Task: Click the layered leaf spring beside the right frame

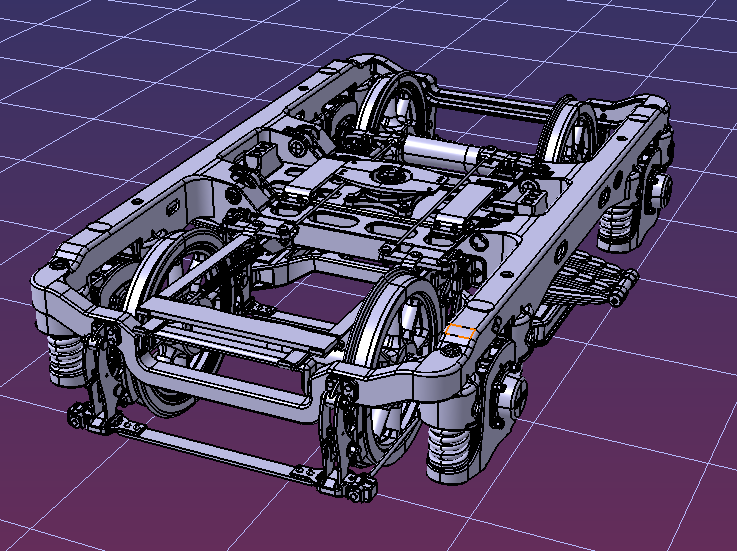Action: (589, 281)
